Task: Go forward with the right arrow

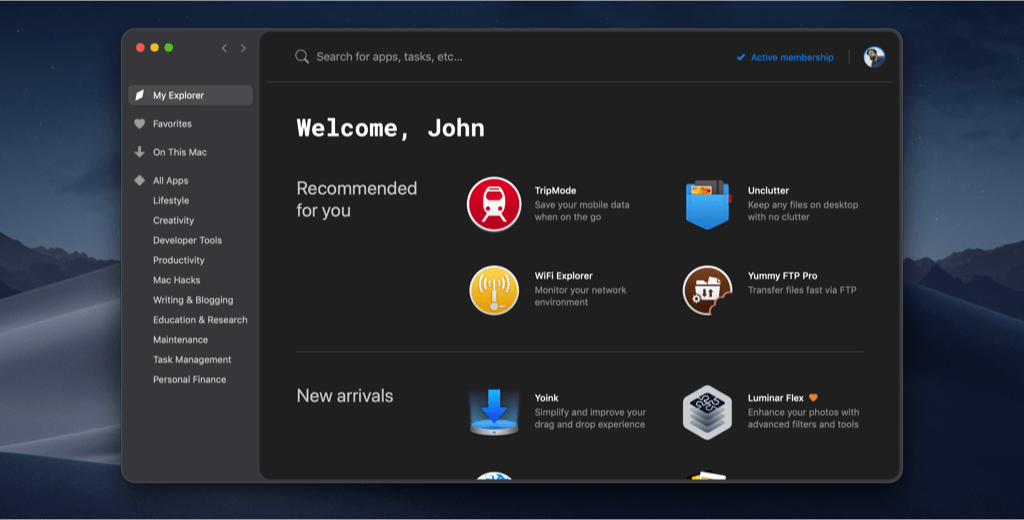Action: 243,48
